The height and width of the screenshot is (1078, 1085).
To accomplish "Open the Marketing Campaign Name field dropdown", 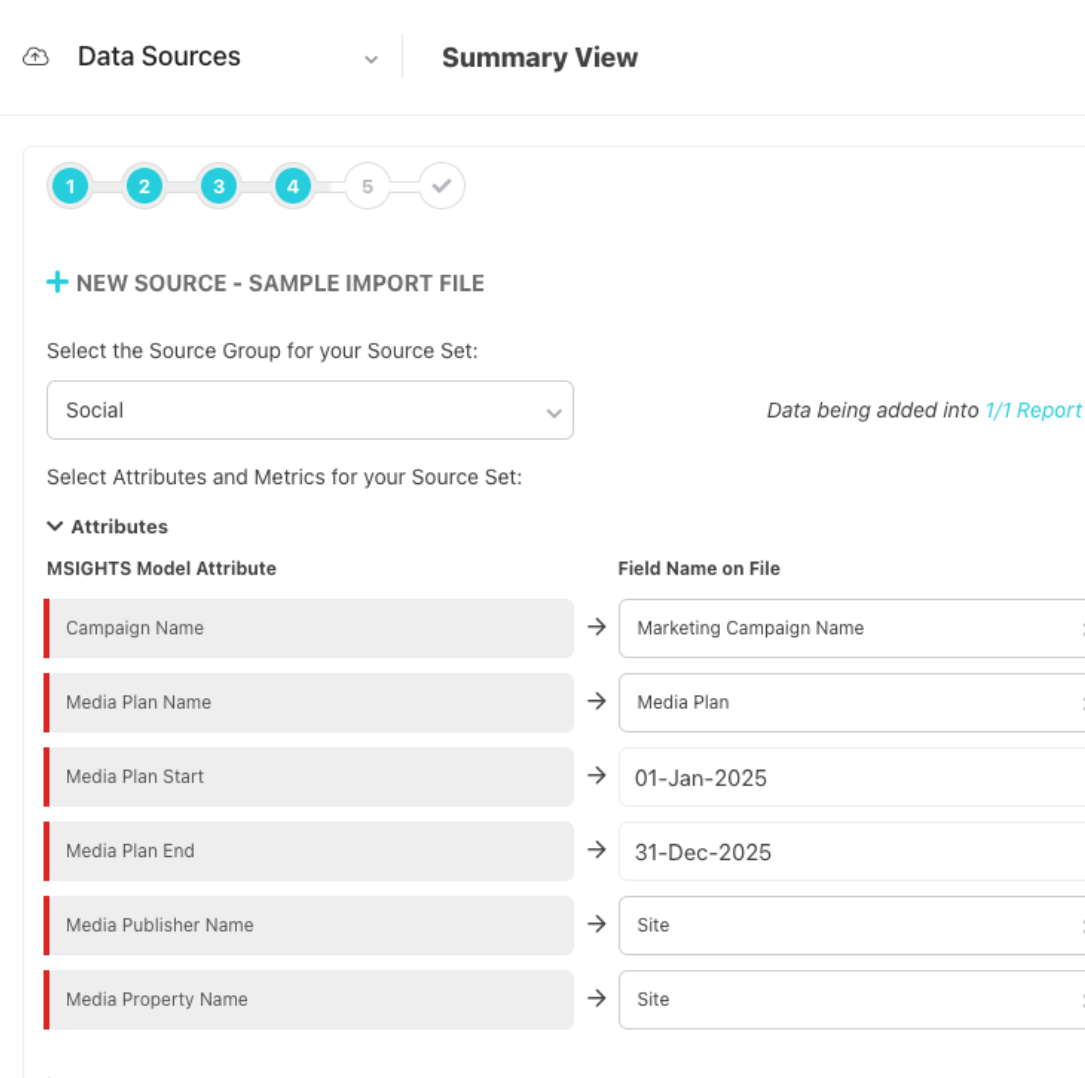I will tap(850, 628).
